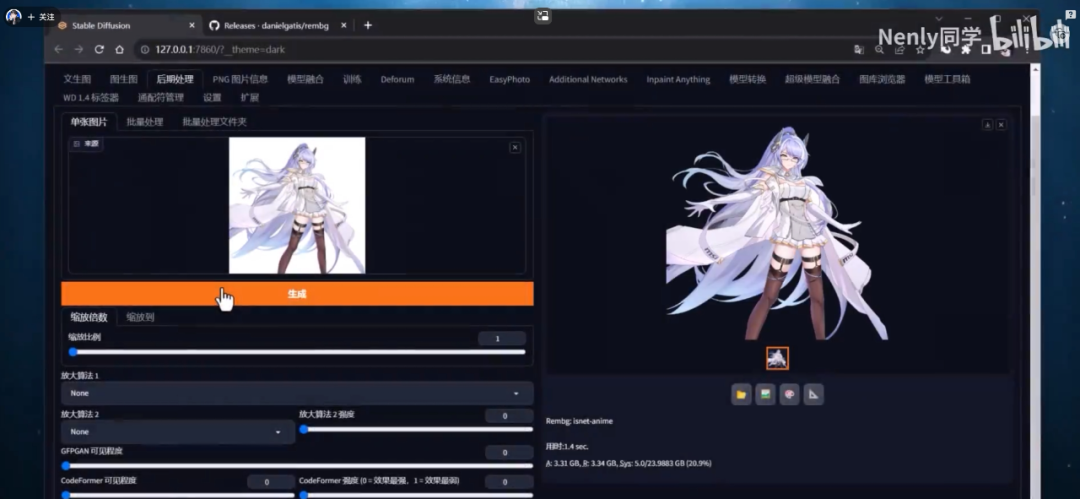1080x499 pixels.
Task: Open the EasyPhoto tab
Action: point(510,79)
